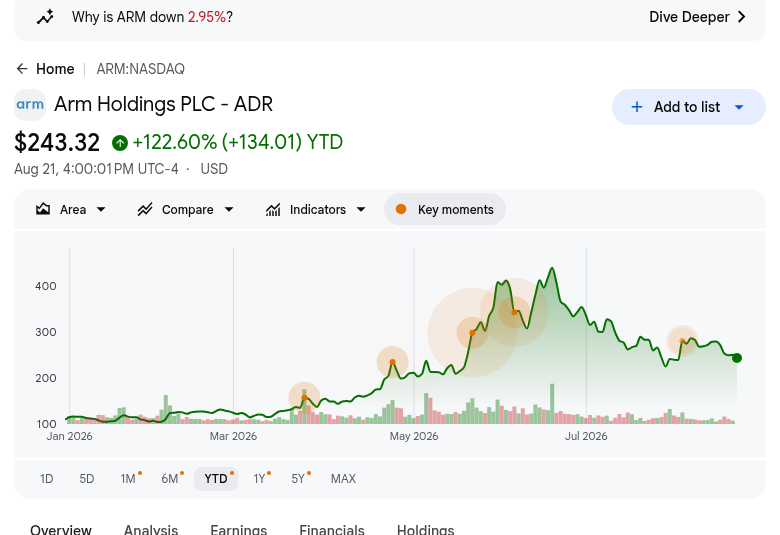Click the Jan 2026 axis label
The image size is (780, 535).
pos(70,436)
